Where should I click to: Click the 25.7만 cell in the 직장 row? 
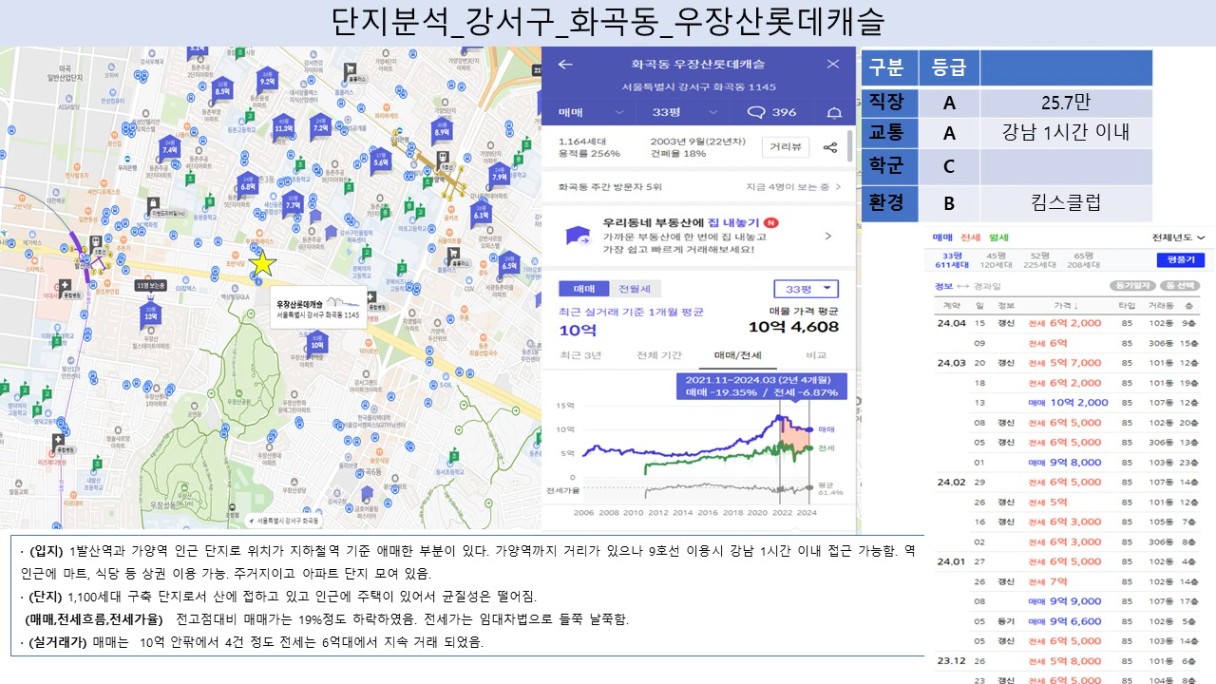click(1066, 103)
